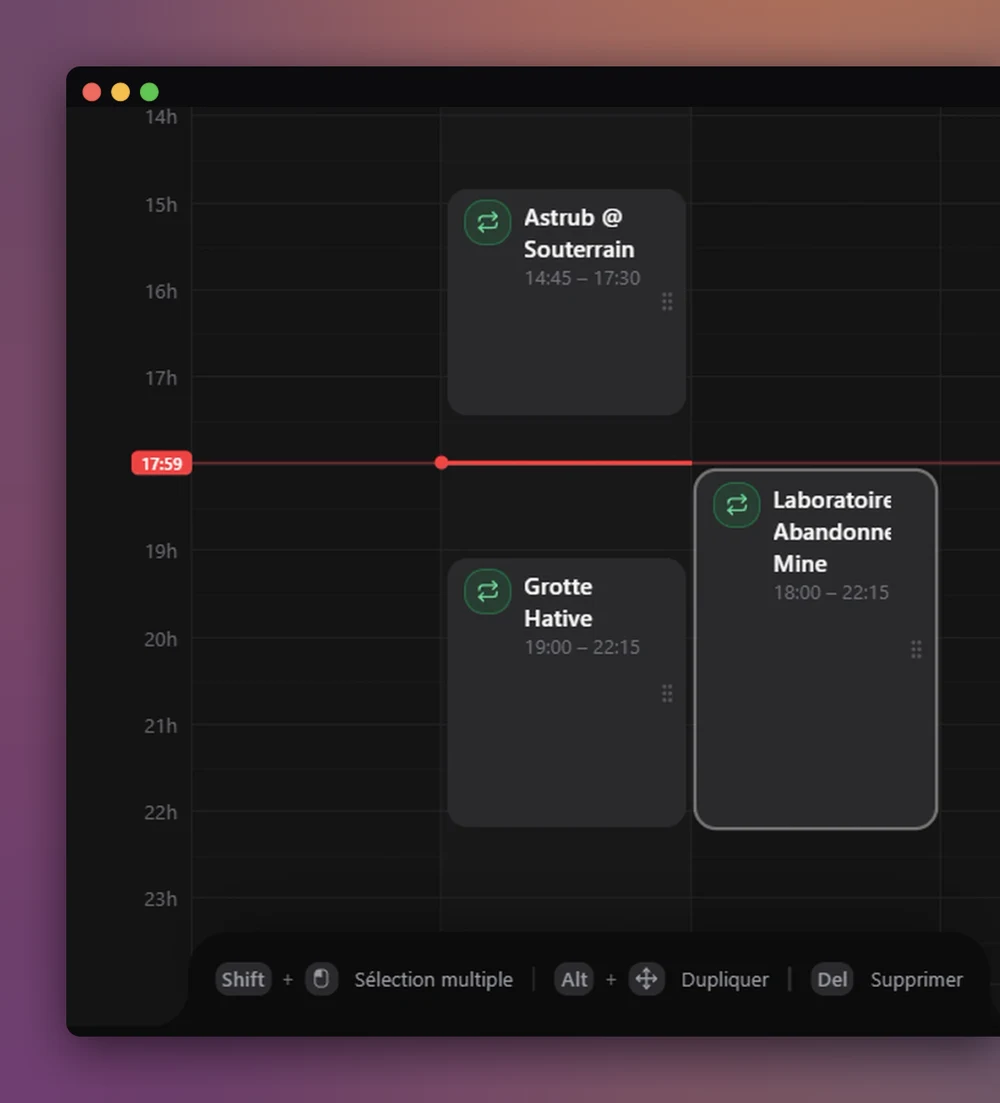Click the 14h hour label

click(161, 117)
